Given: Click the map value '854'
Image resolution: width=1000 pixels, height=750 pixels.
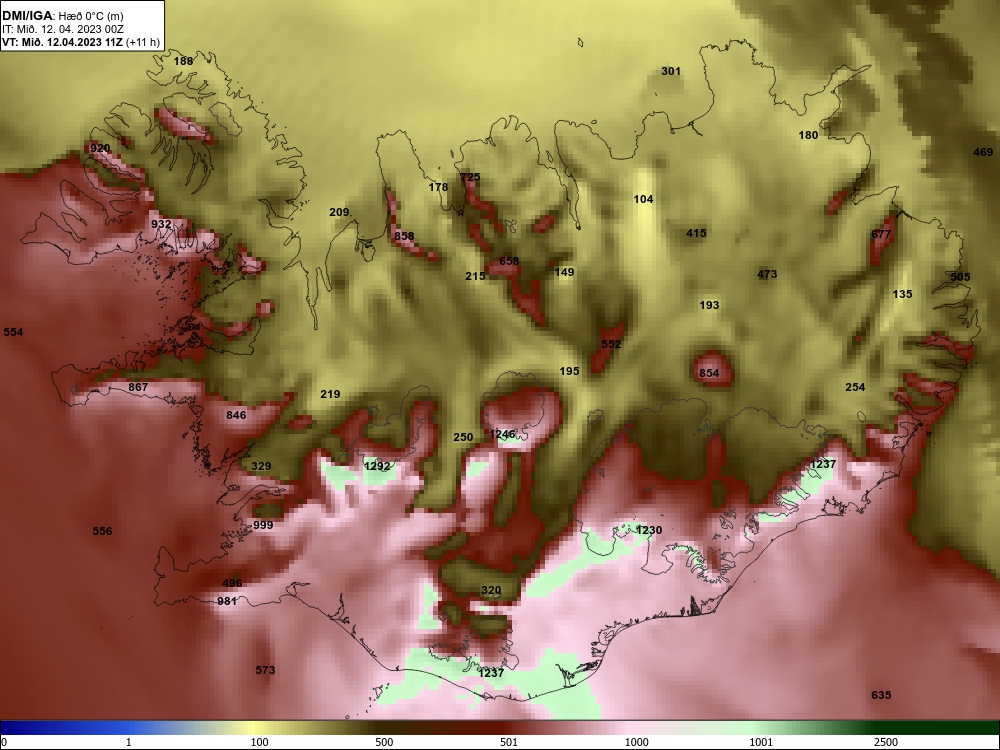Looking at the screenshot, I should (x=709, y=372).
